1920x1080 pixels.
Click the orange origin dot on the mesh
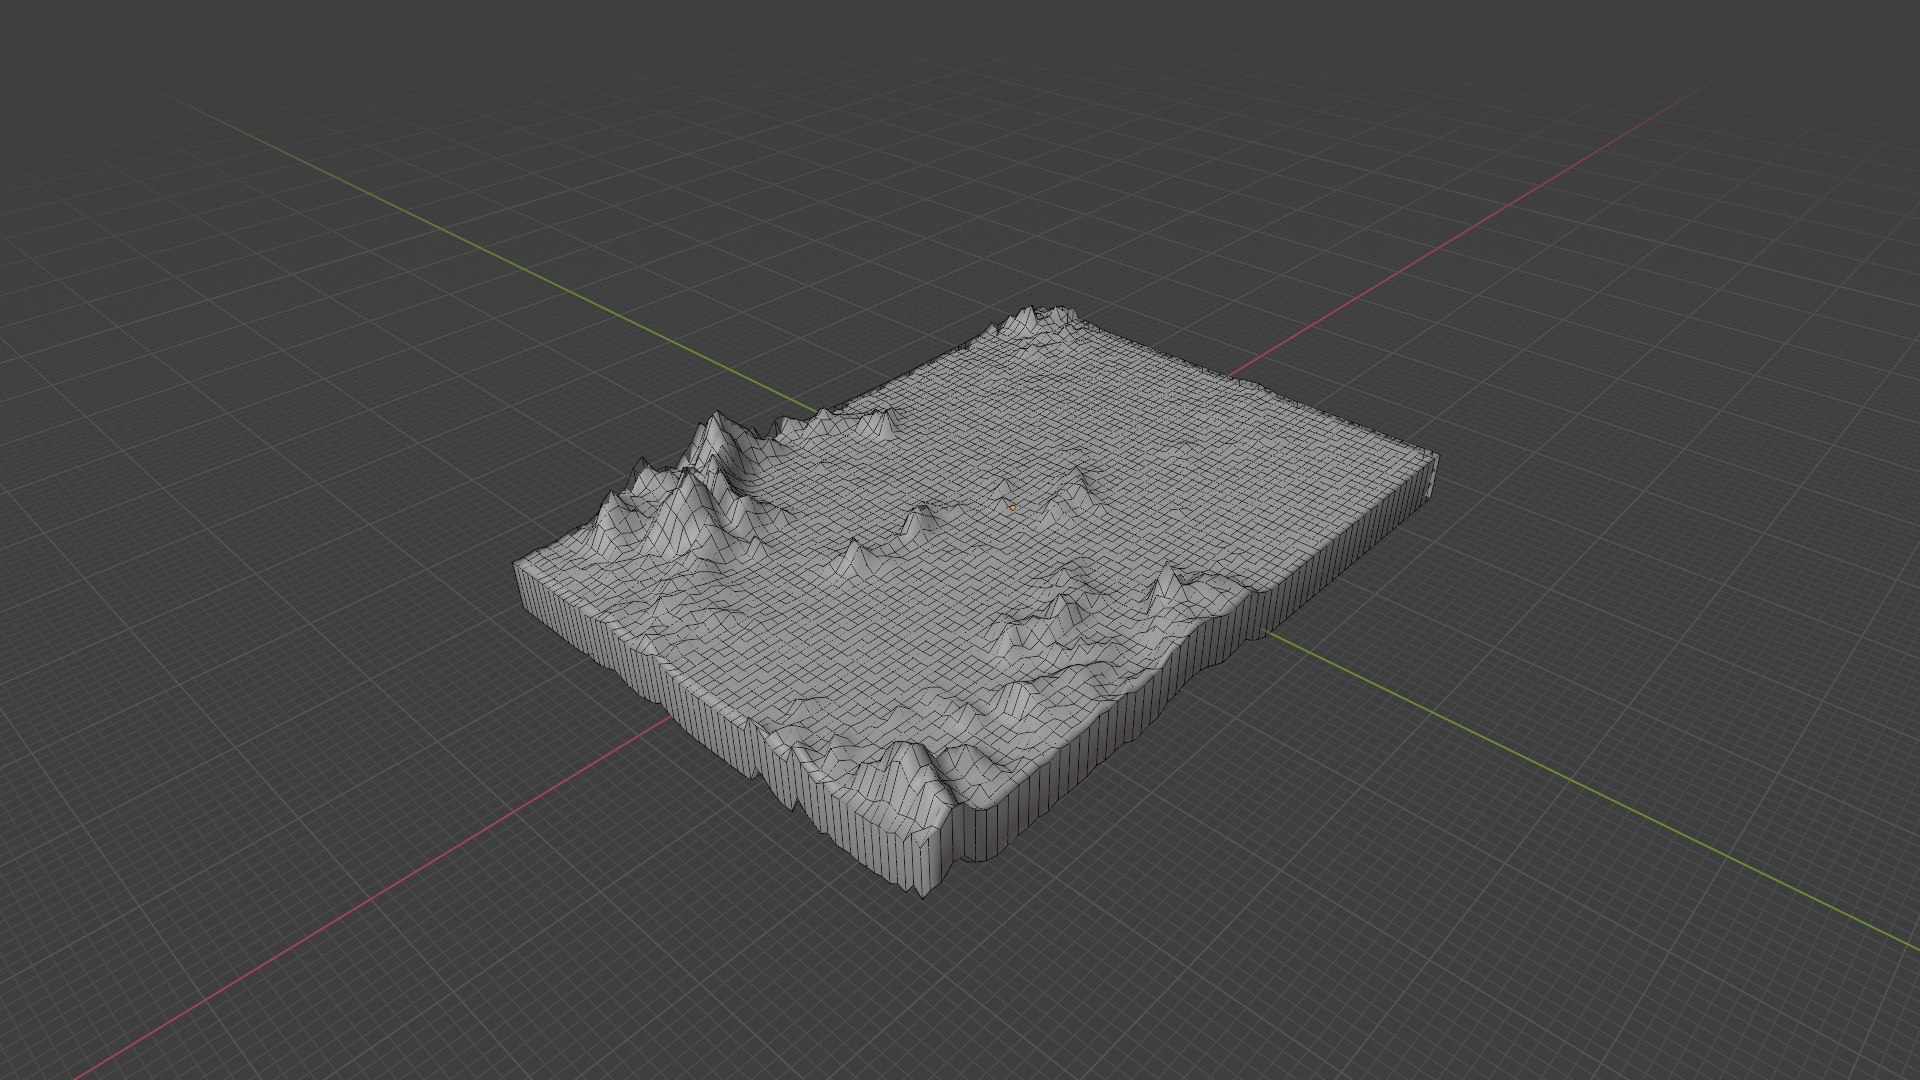point(1012,508)
